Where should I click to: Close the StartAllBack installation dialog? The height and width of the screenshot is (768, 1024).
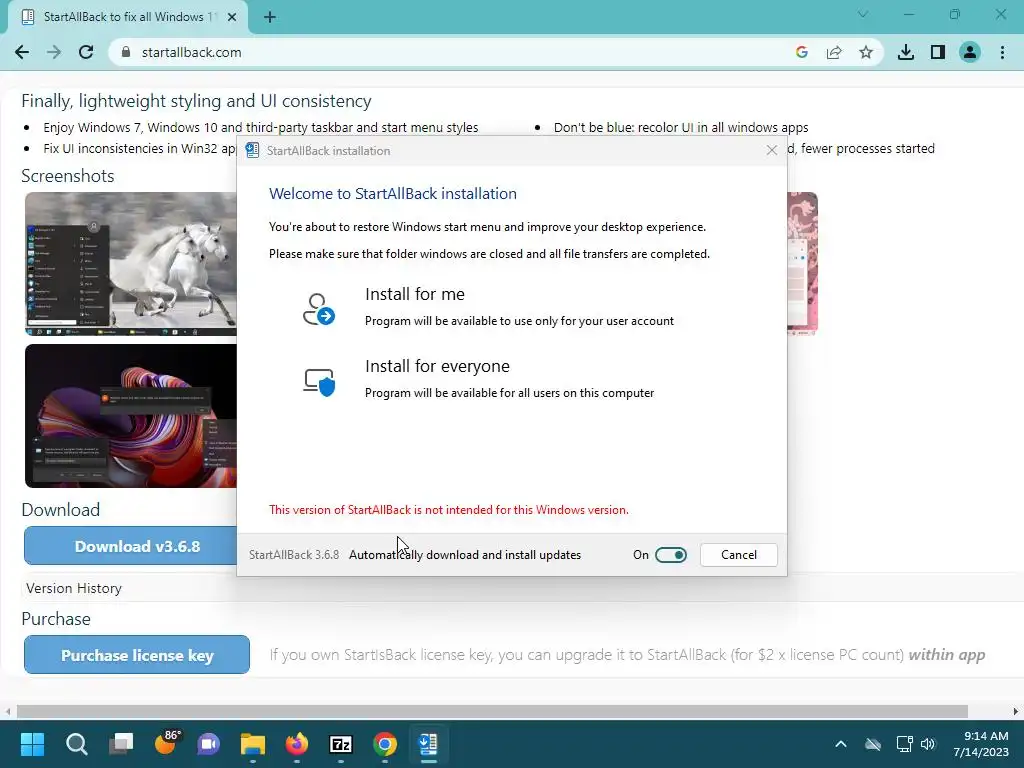point(772,150)
